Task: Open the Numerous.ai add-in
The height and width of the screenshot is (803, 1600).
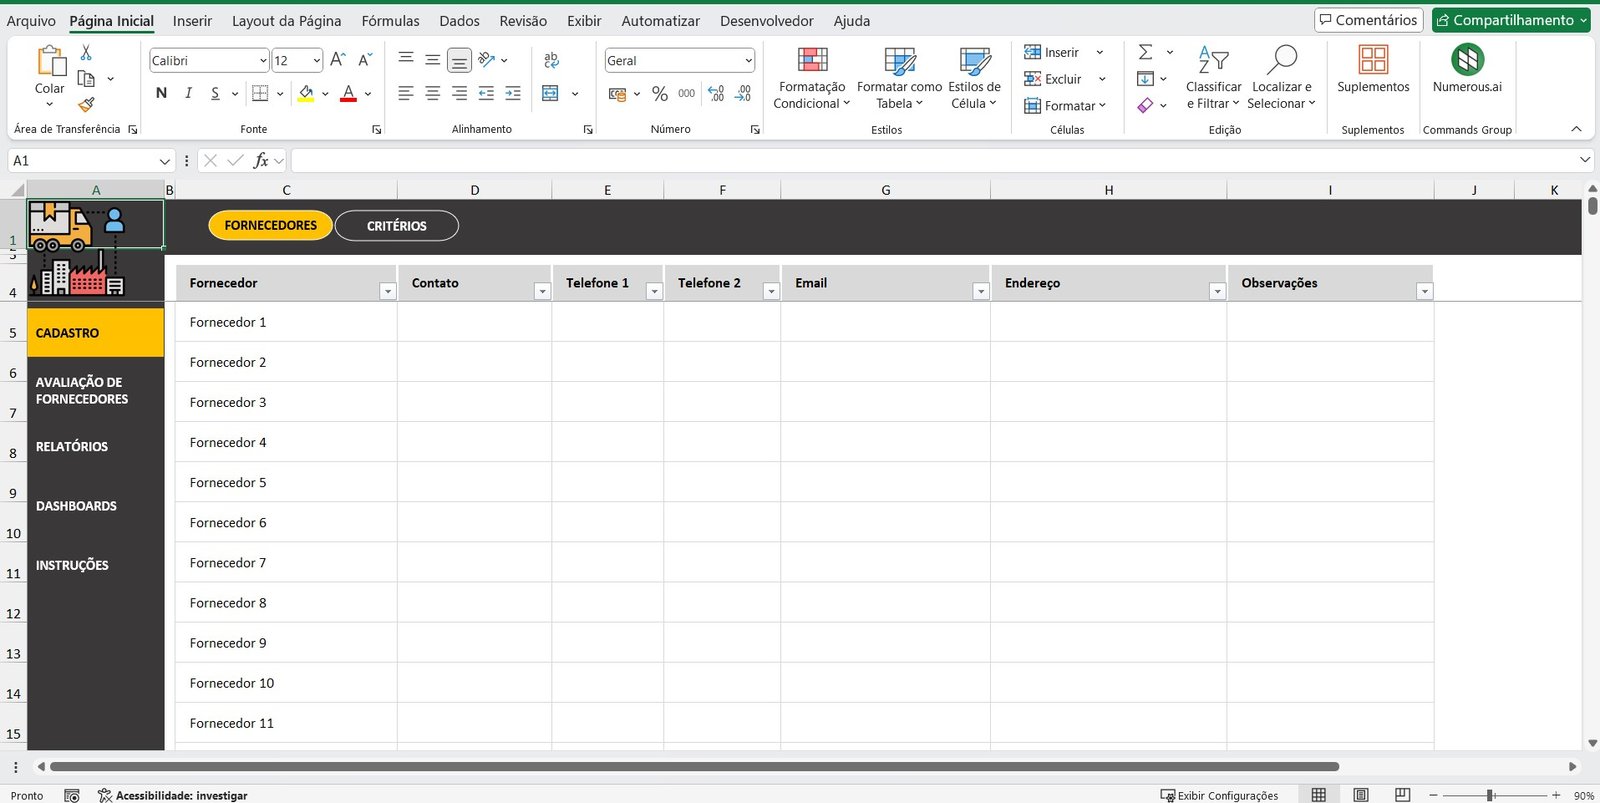Action: pyautogui.click(x=1467, y=68)
